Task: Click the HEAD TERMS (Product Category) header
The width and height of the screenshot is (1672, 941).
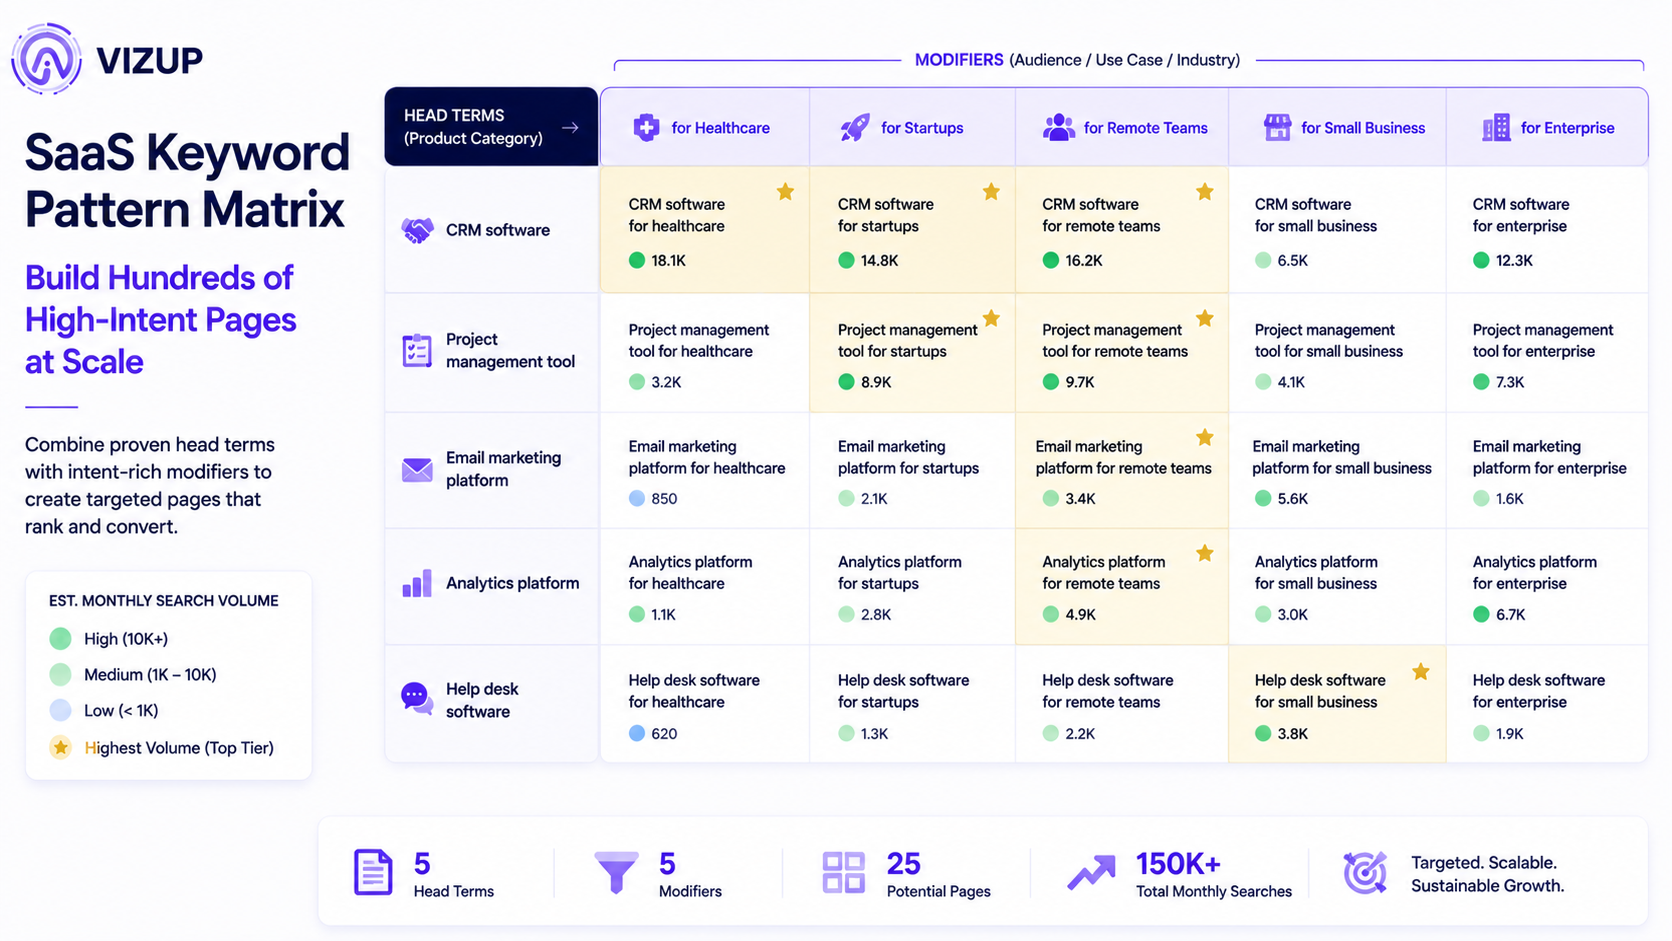Action: tap(491, 127)
